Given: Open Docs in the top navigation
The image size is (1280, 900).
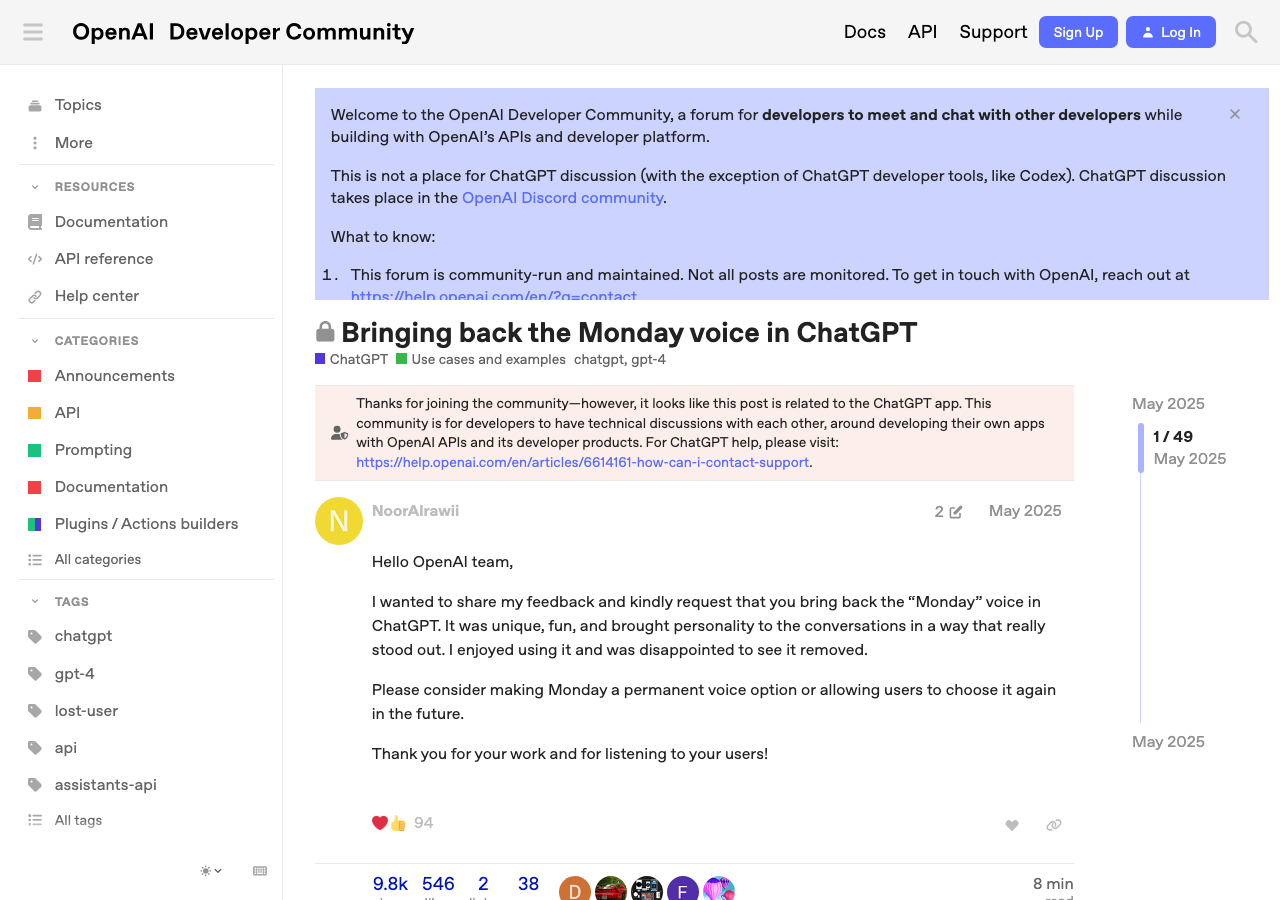Looking at the screenshot, I should (864, 32).
